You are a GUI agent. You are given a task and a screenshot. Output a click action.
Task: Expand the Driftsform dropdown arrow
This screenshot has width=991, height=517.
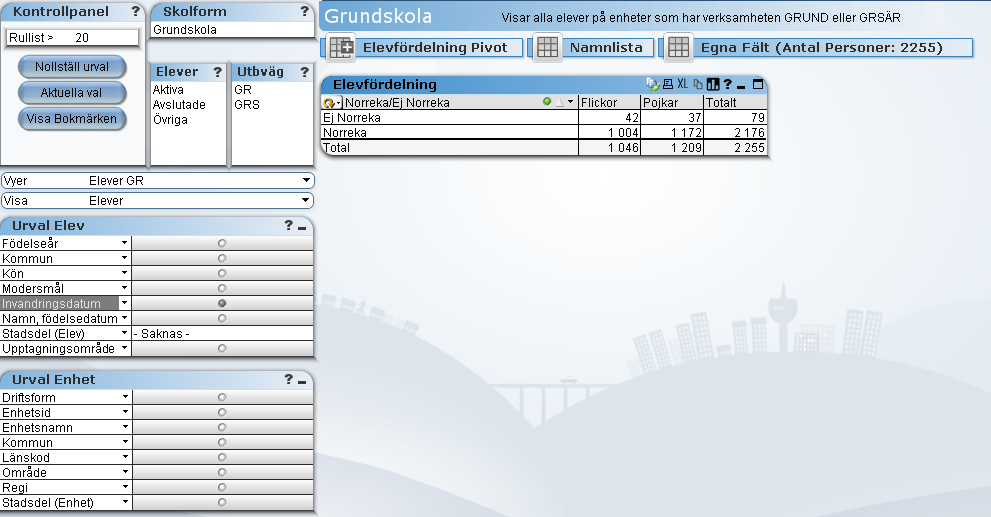pos(125,397)
